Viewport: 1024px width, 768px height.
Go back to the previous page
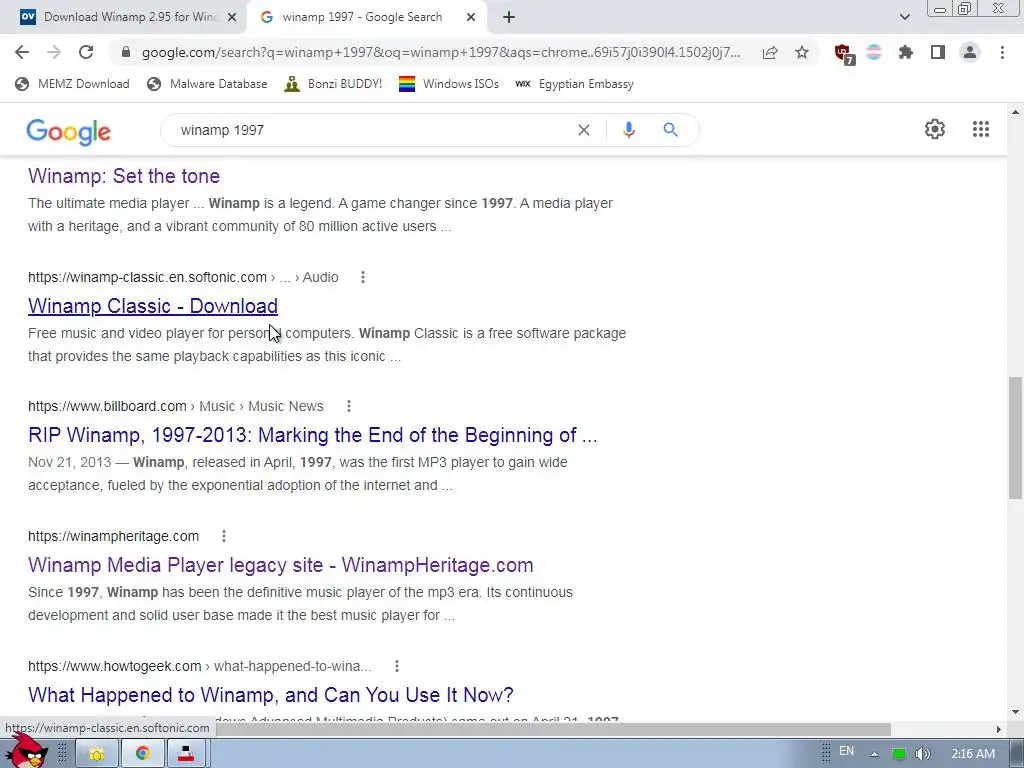(22, 52)
